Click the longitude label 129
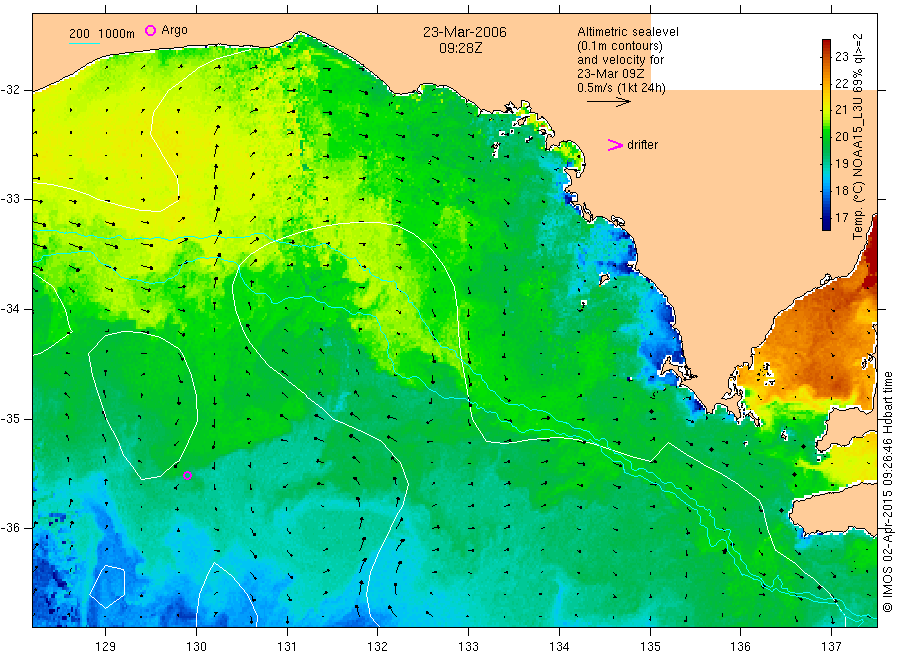900x660 pixels. (x=106, y=647)
